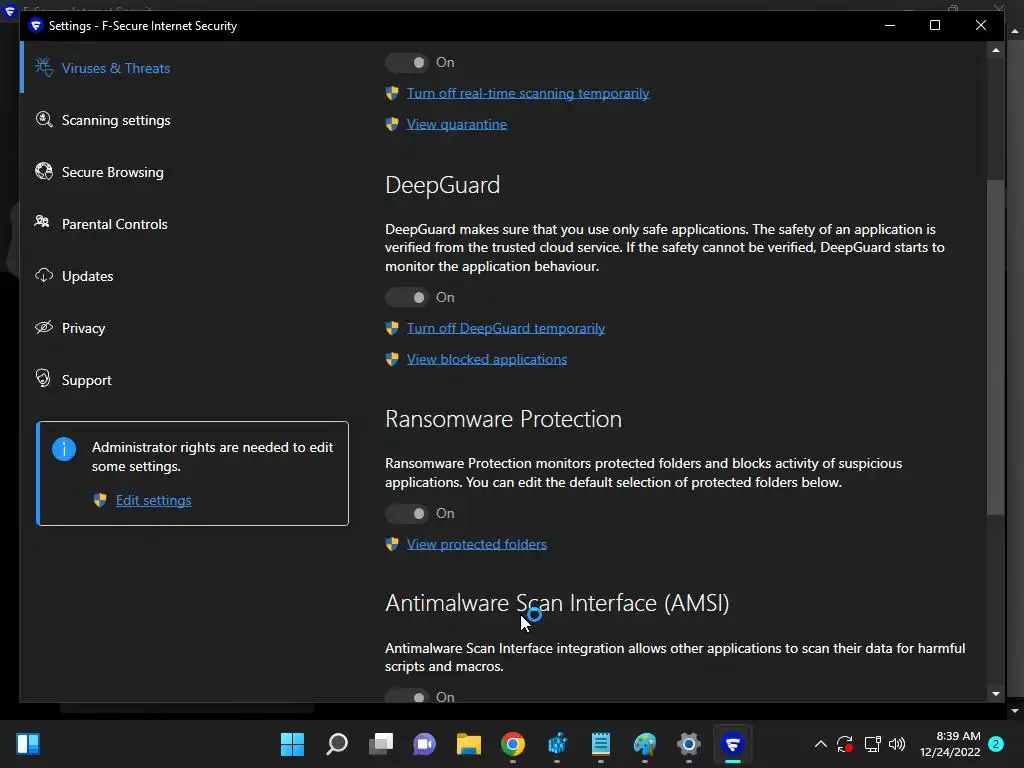
Task: Open File Explorer from taskbar
Action: 469,744
